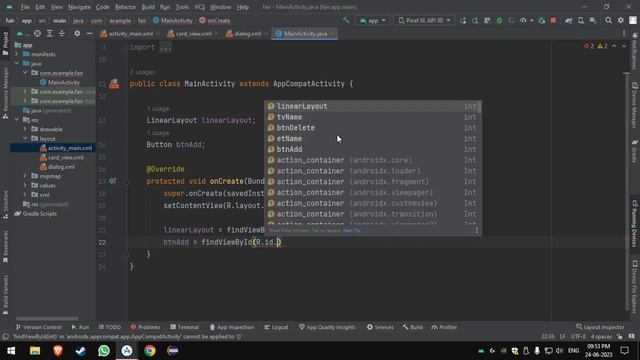The width and height of the screenshot is (640, 360).
Task: Collapse the java folder
Action: 17,63
